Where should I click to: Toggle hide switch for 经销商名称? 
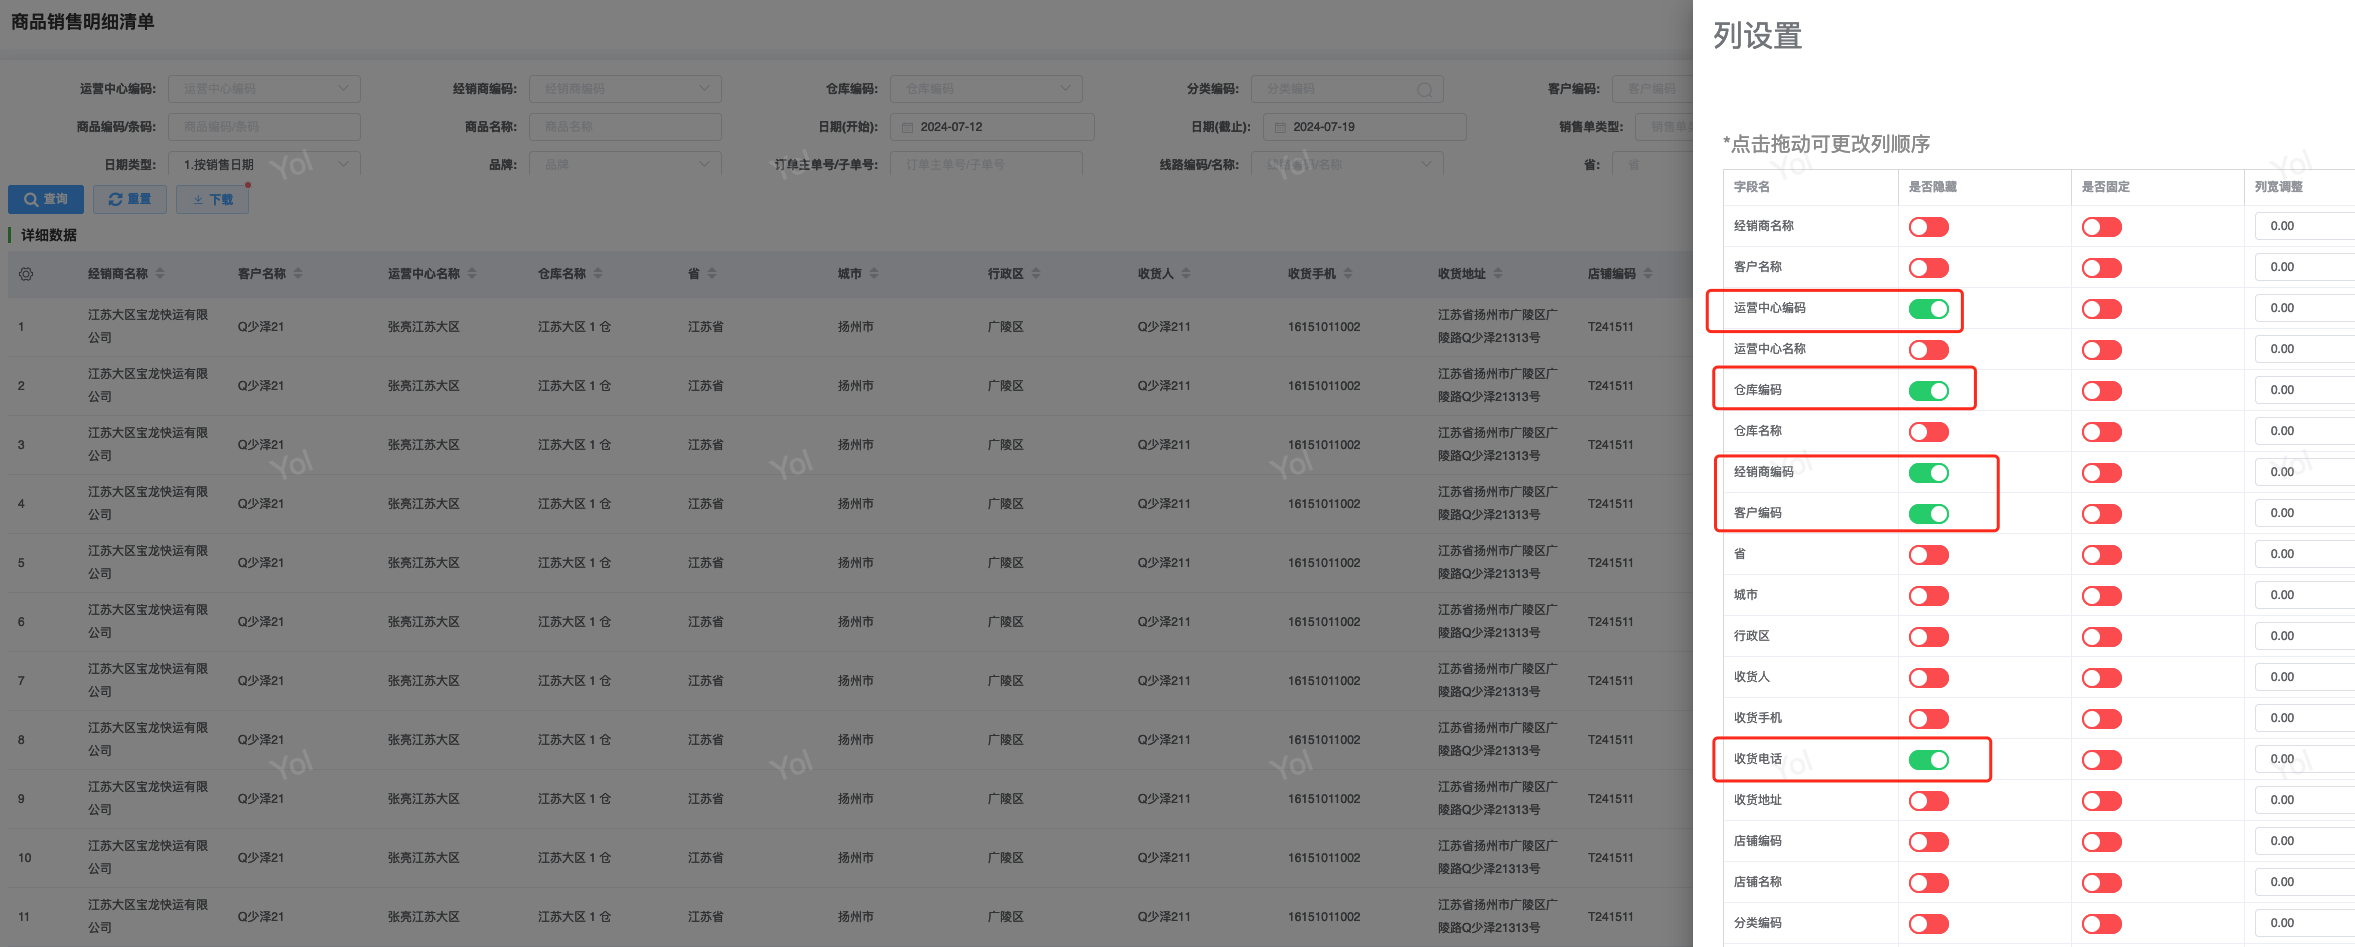click(x=1929, y=227)
